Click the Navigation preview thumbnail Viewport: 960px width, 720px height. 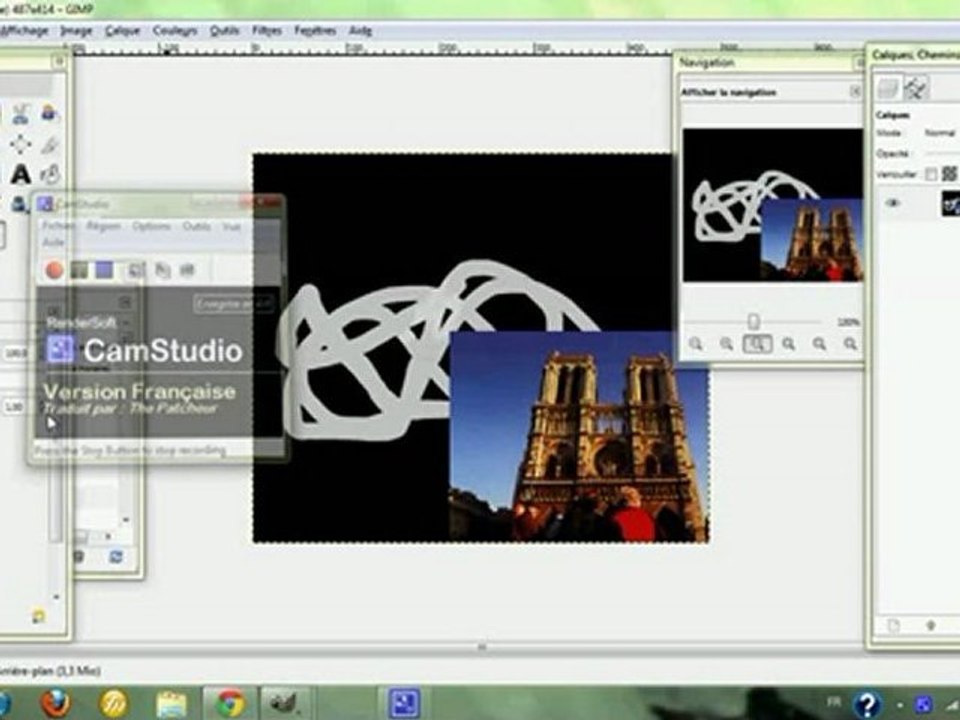(x=773, y=205)
